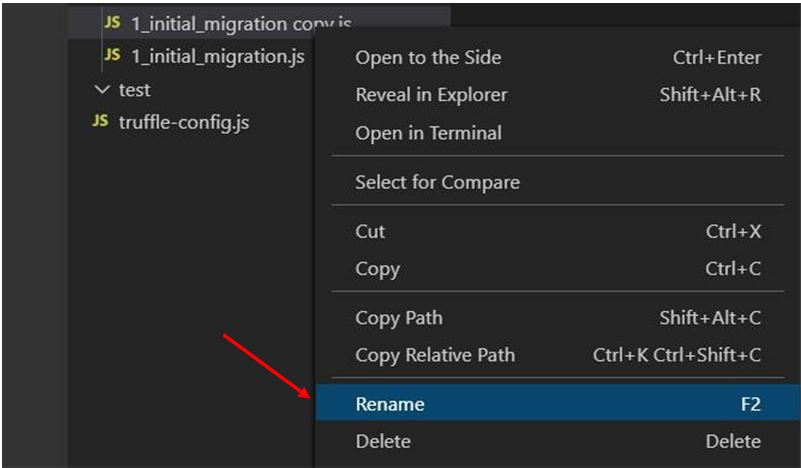This screenshot has height=468, width=801.
Task: Choose Reveal in Explorer
Action: (x=431, y=95)
